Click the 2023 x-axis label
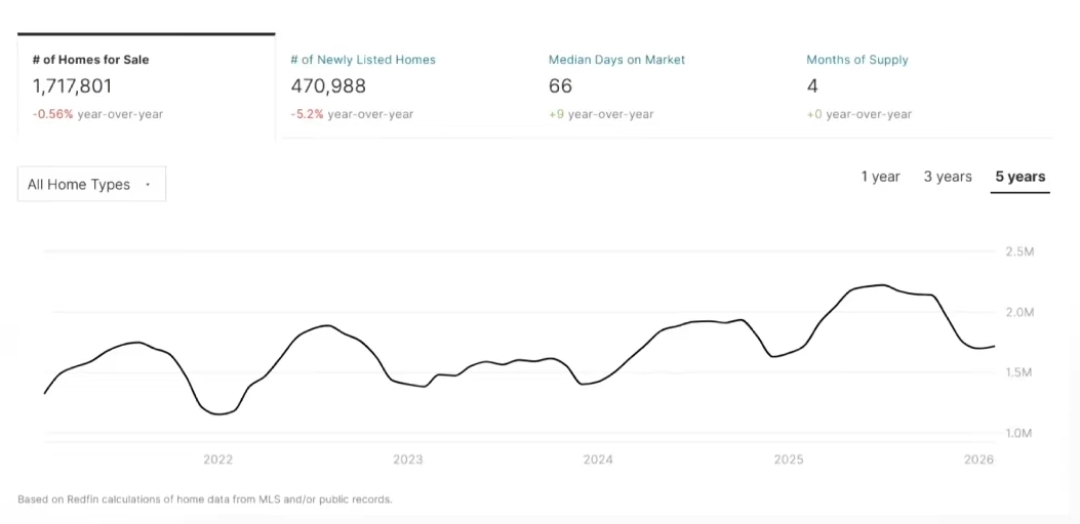 click(408, 460)
